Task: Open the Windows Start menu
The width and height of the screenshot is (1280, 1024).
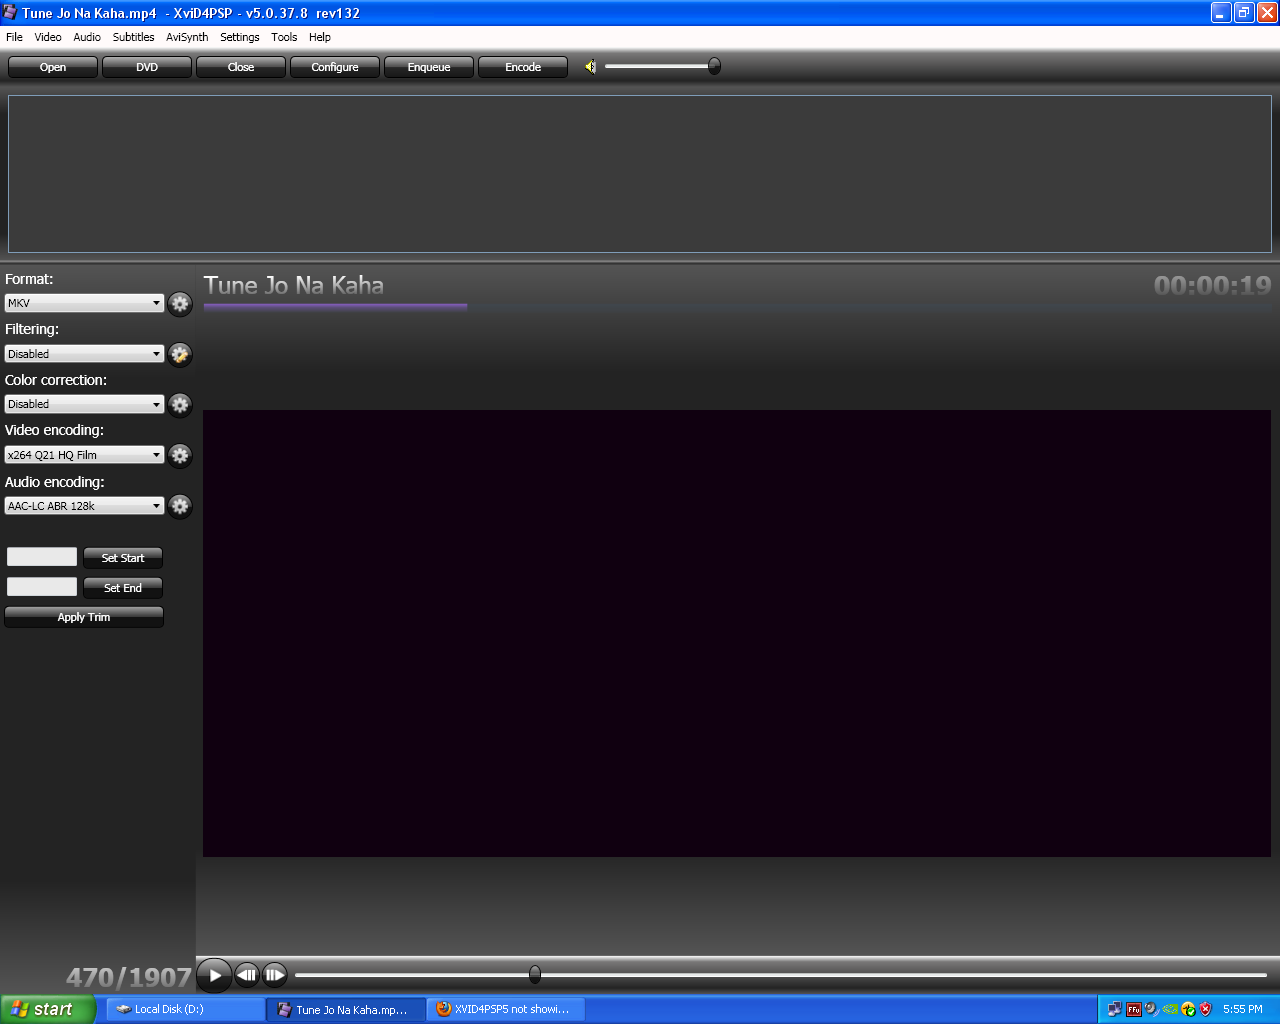Action: pos(48,1009)
